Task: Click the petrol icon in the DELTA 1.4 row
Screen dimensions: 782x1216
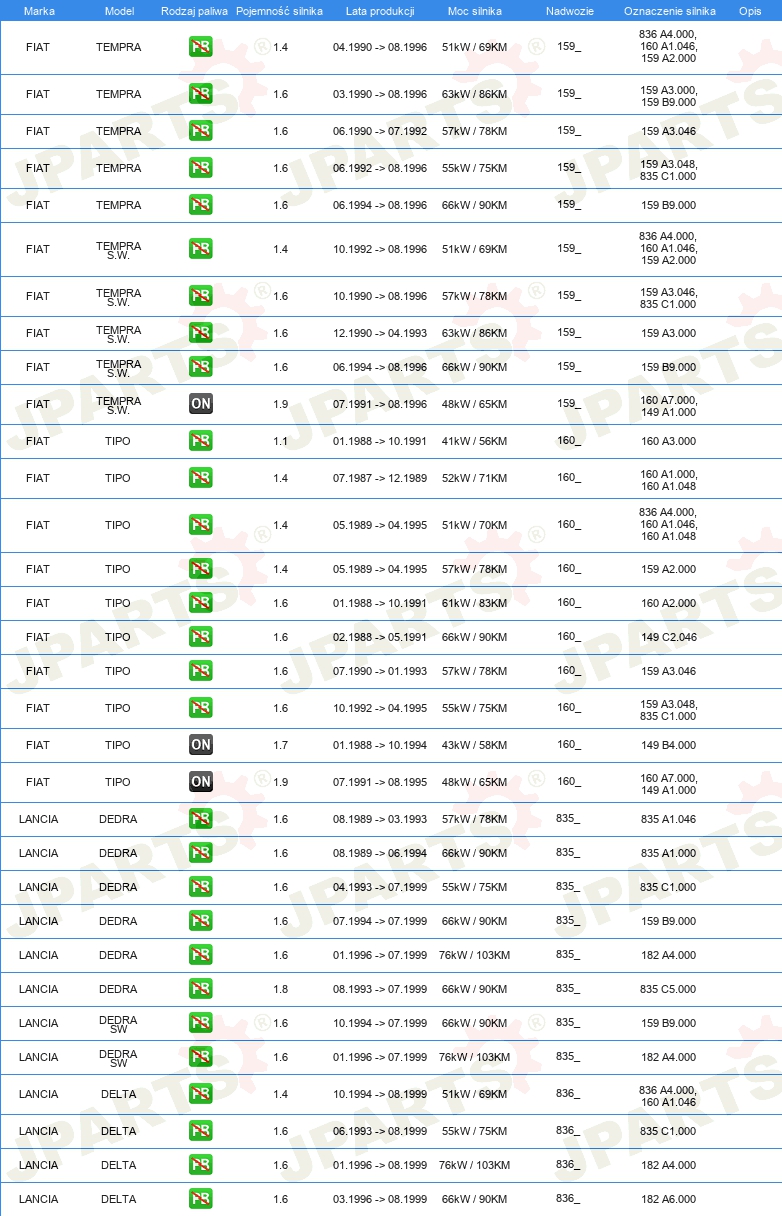Action: 201,1094
